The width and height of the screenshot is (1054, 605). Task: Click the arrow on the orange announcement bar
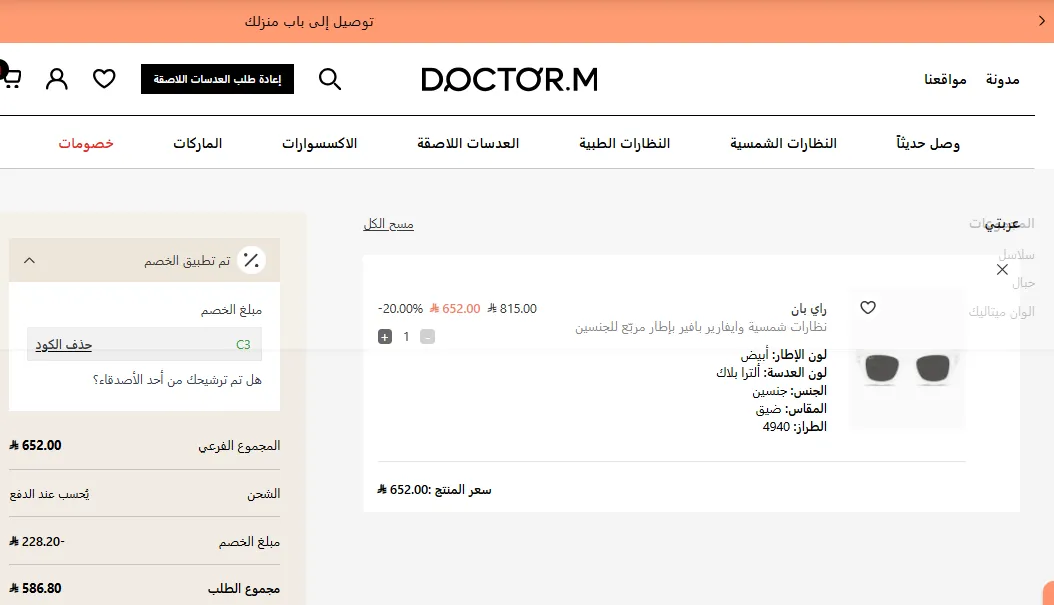pyautogui.click(x=1041, y=21)
